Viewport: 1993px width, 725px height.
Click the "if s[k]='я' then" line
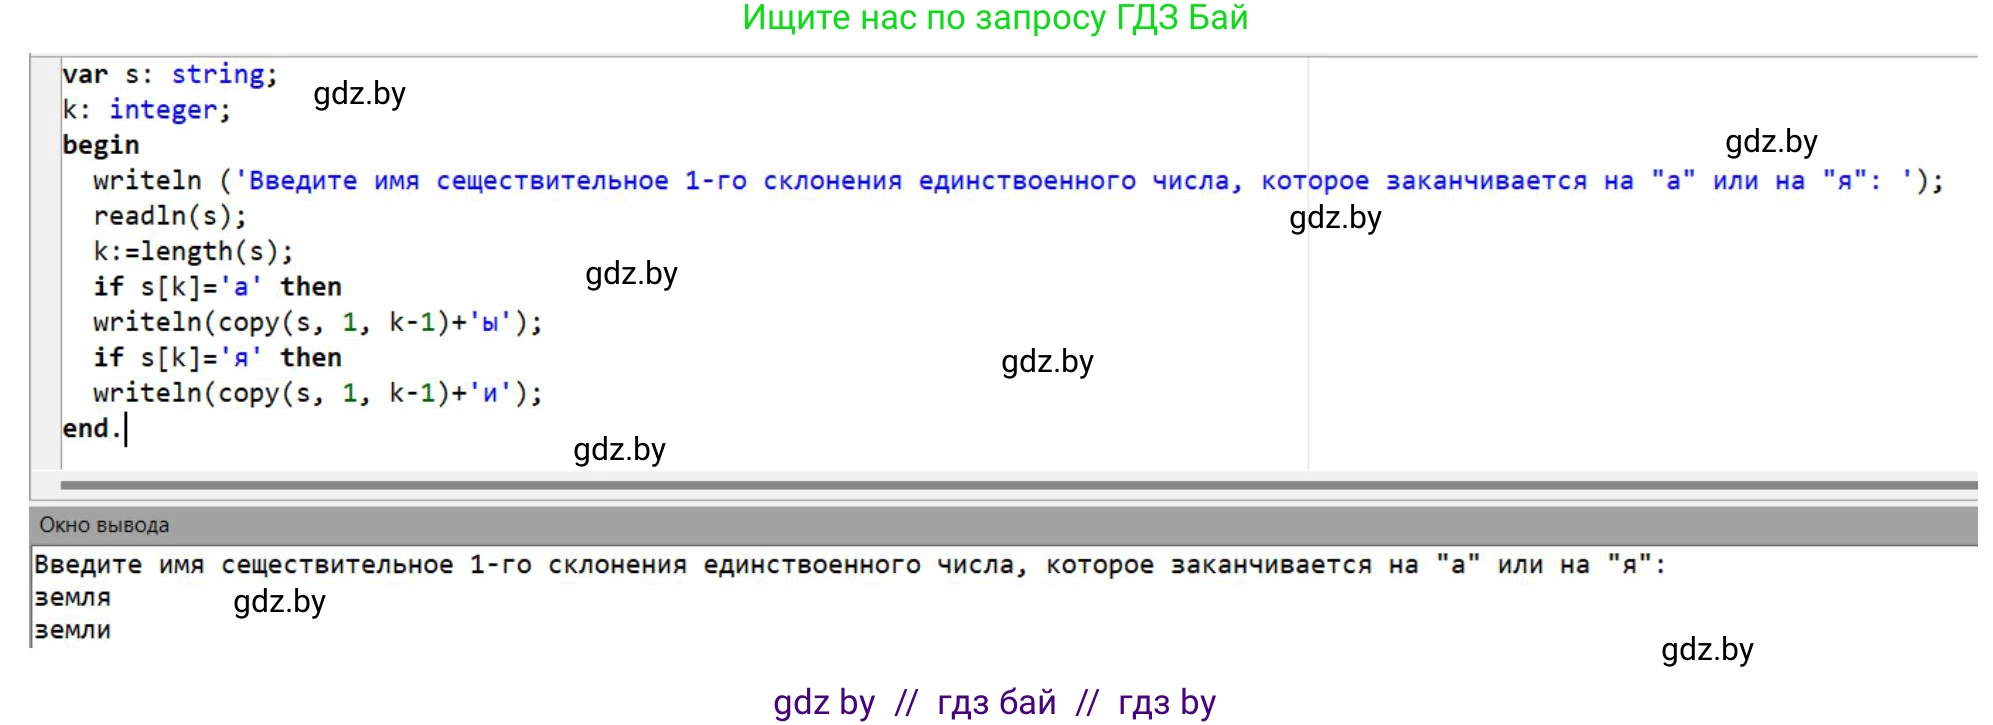pyautogui.click(x=217, y=358)
